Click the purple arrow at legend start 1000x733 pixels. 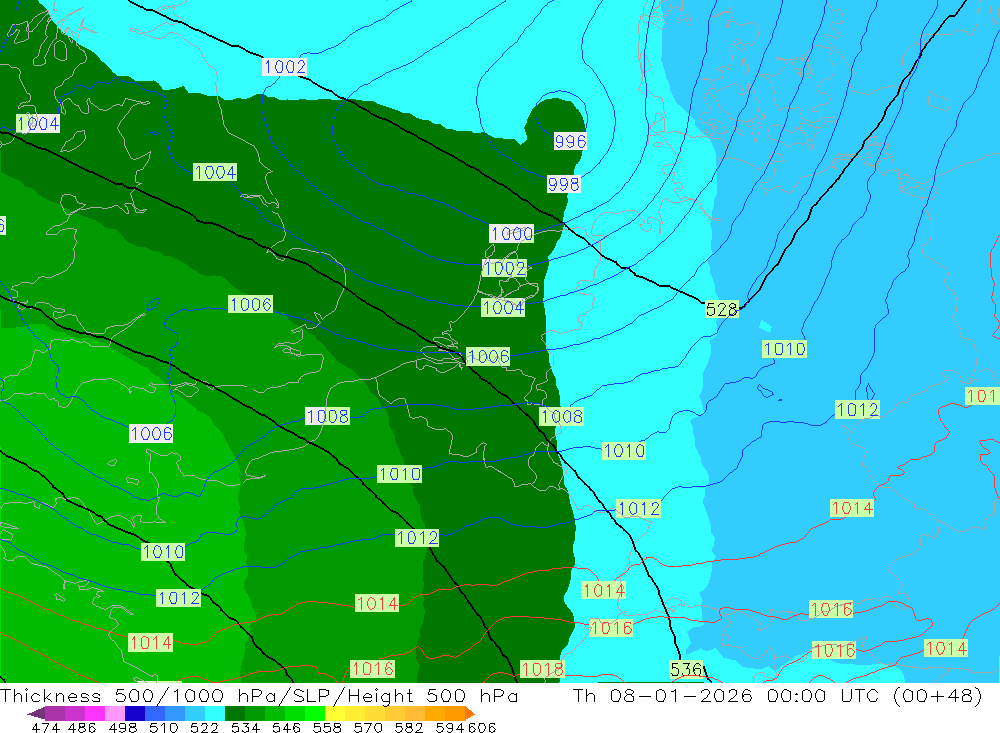(36, 713)
